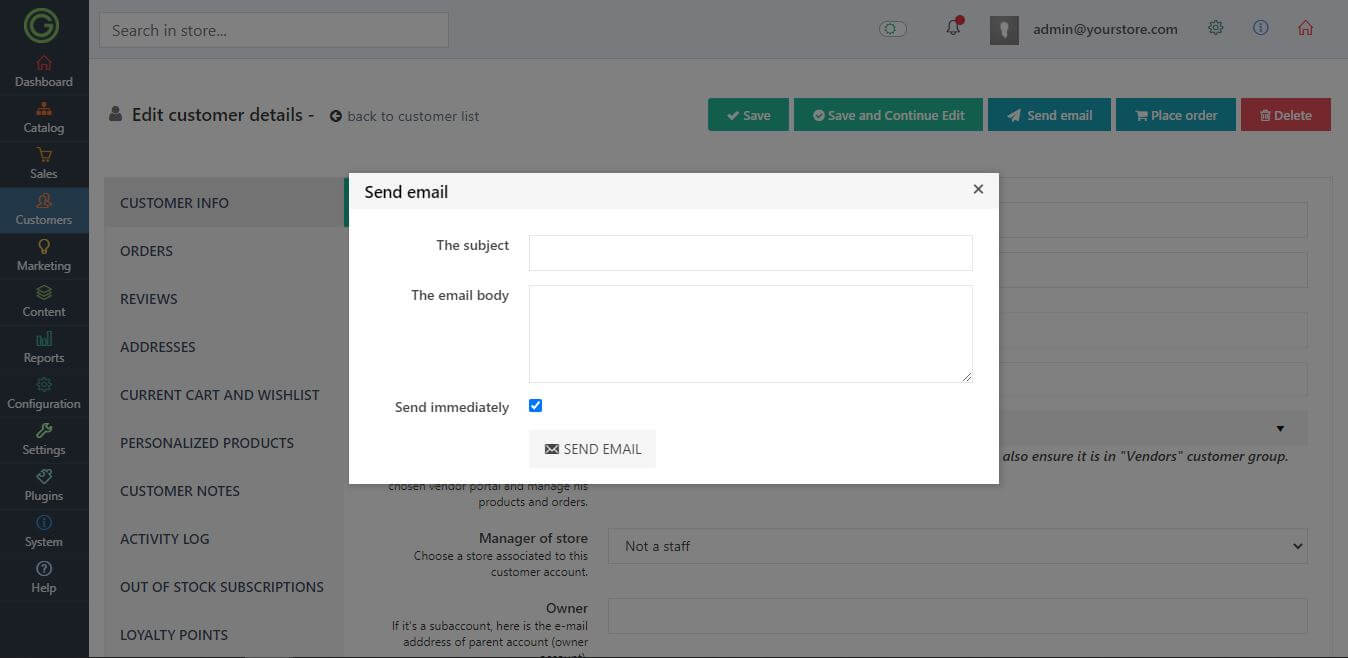This screenshot has height=658, width=1348.
Task: Click Save and Continue Edit
Action: click(888, 115)
